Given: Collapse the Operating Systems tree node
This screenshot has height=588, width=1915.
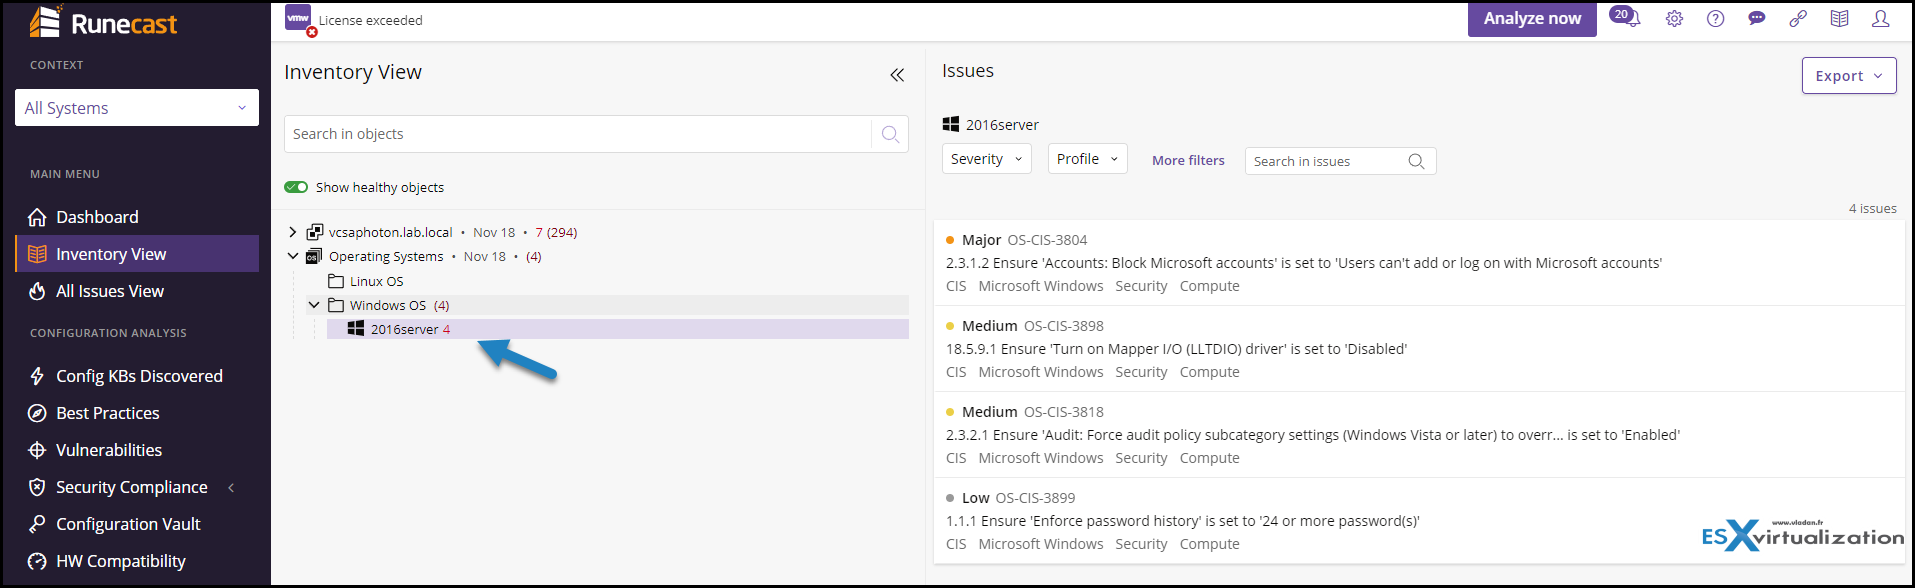Looking at the screenshot, I should click(293, 256).
